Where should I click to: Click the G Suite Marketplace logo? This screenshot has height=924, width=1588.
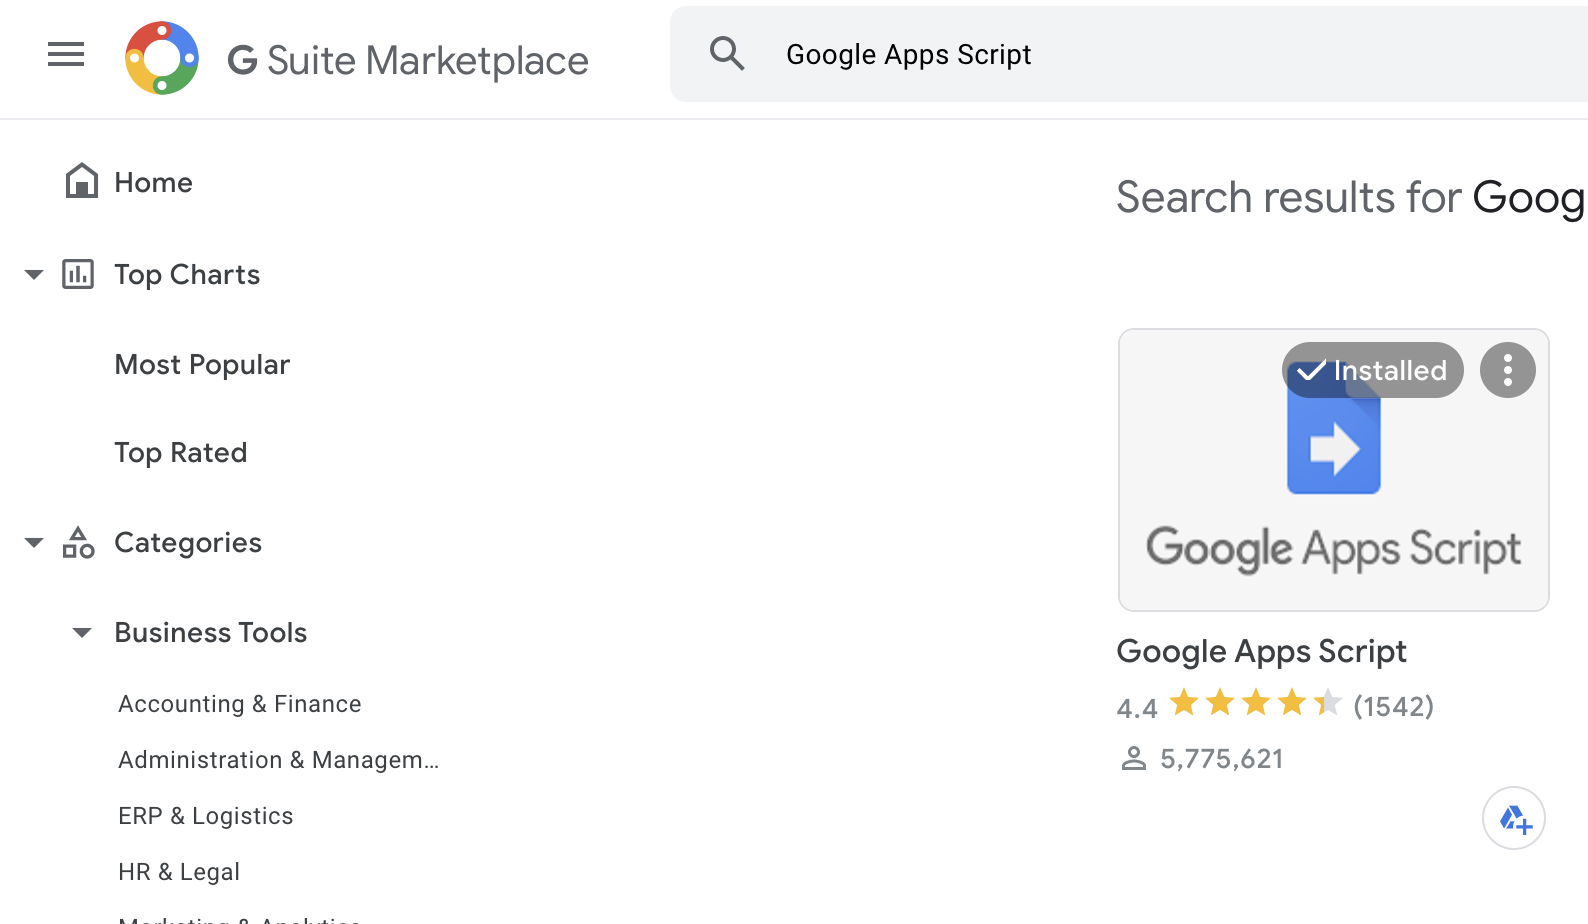click(x=162, y=58)
